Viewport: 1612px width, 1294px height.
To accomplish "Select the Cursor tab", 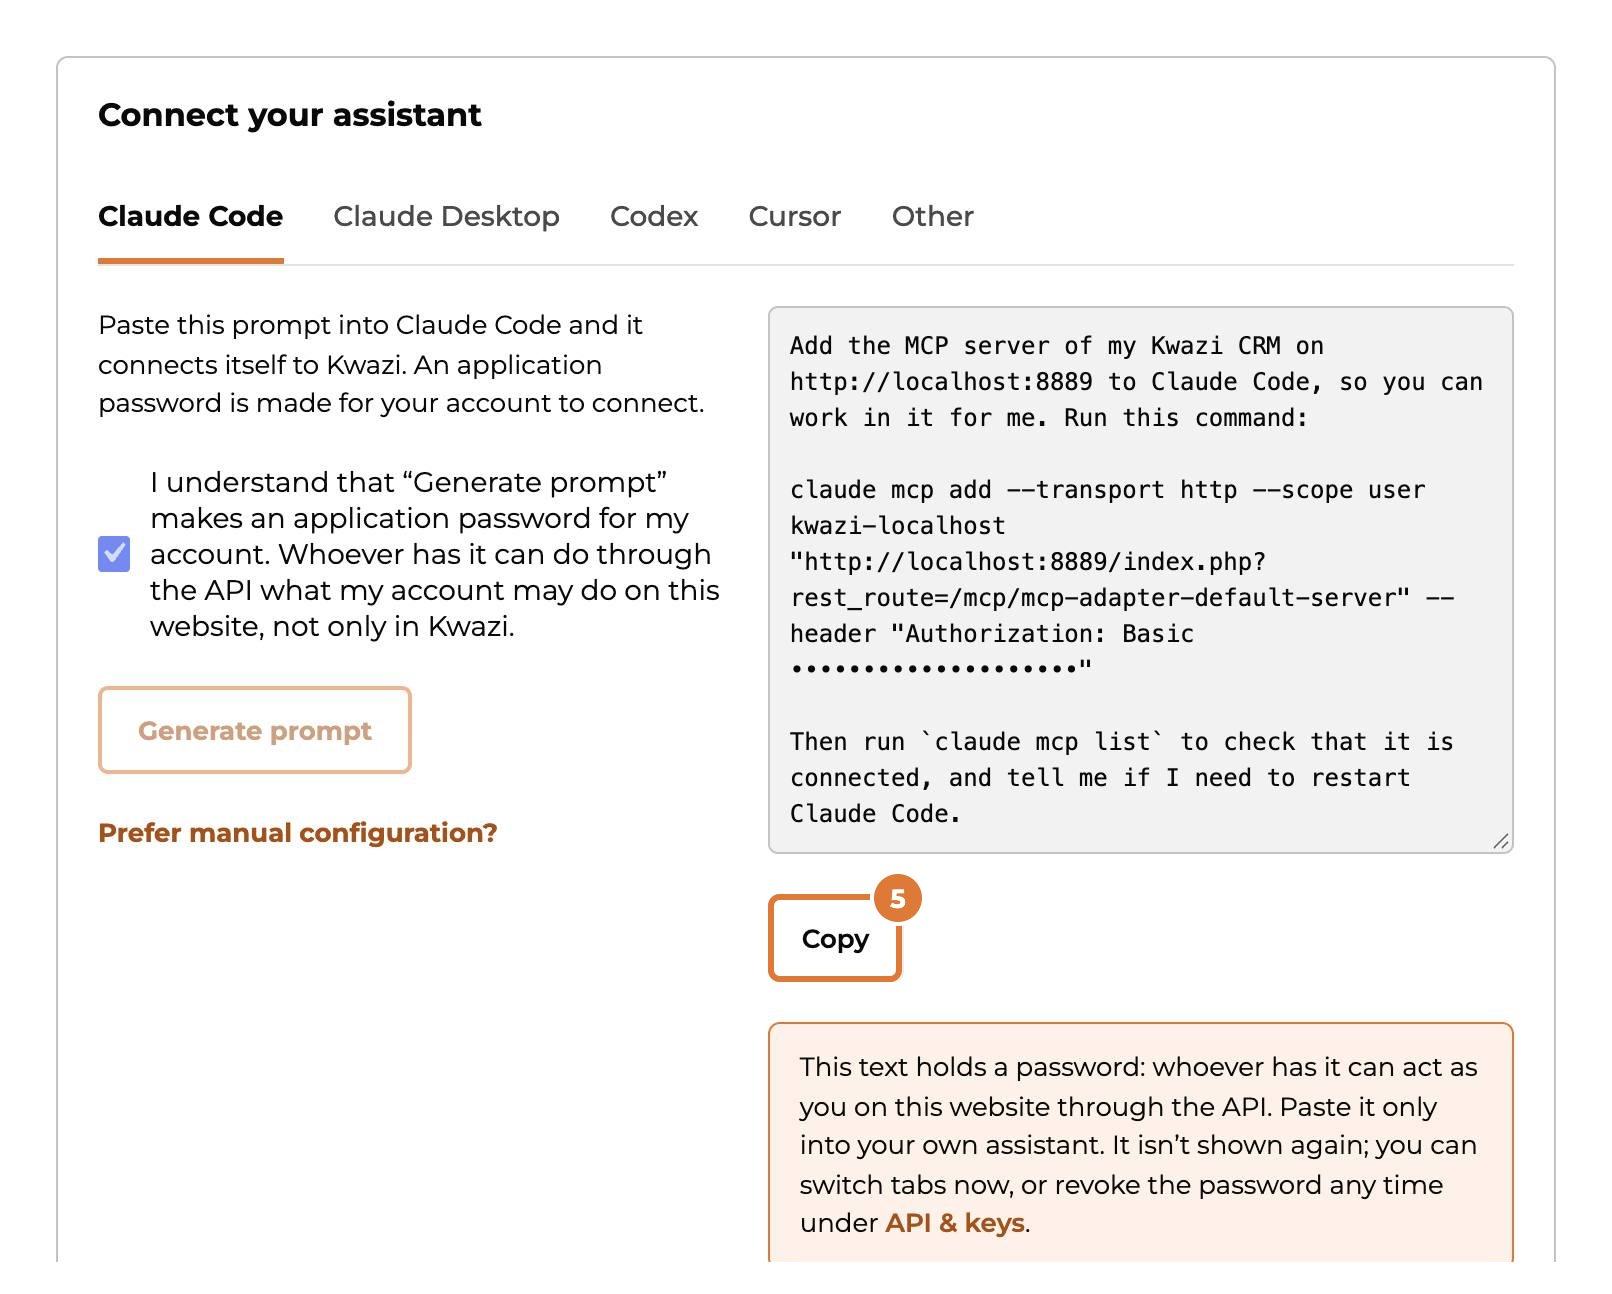I will pos(795,216).
